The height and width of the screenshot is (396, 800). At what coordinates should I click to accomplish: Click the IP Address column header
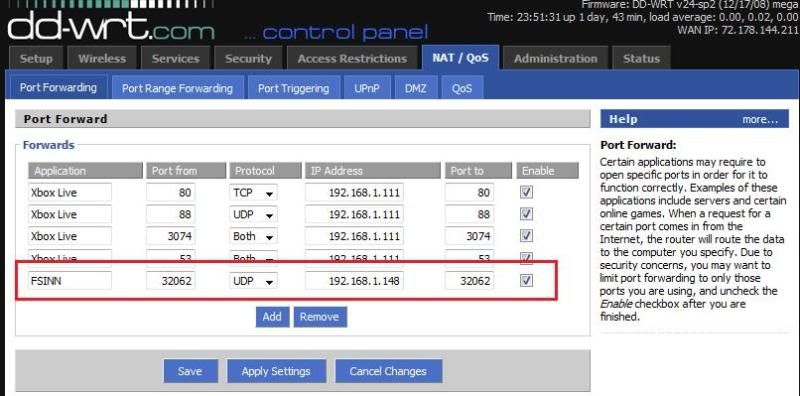pos(372,171)
